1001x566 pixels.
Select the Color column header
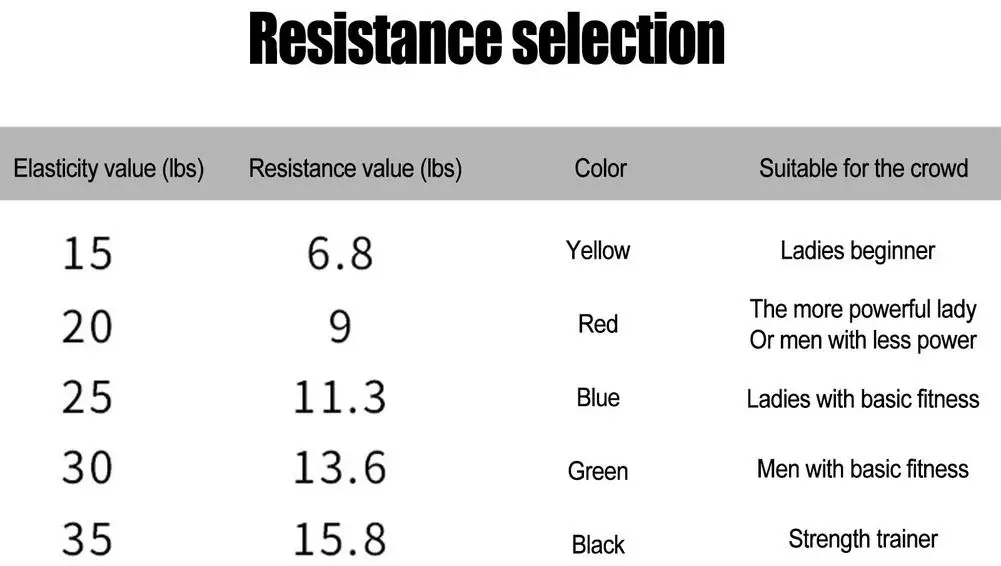[600, 168]
